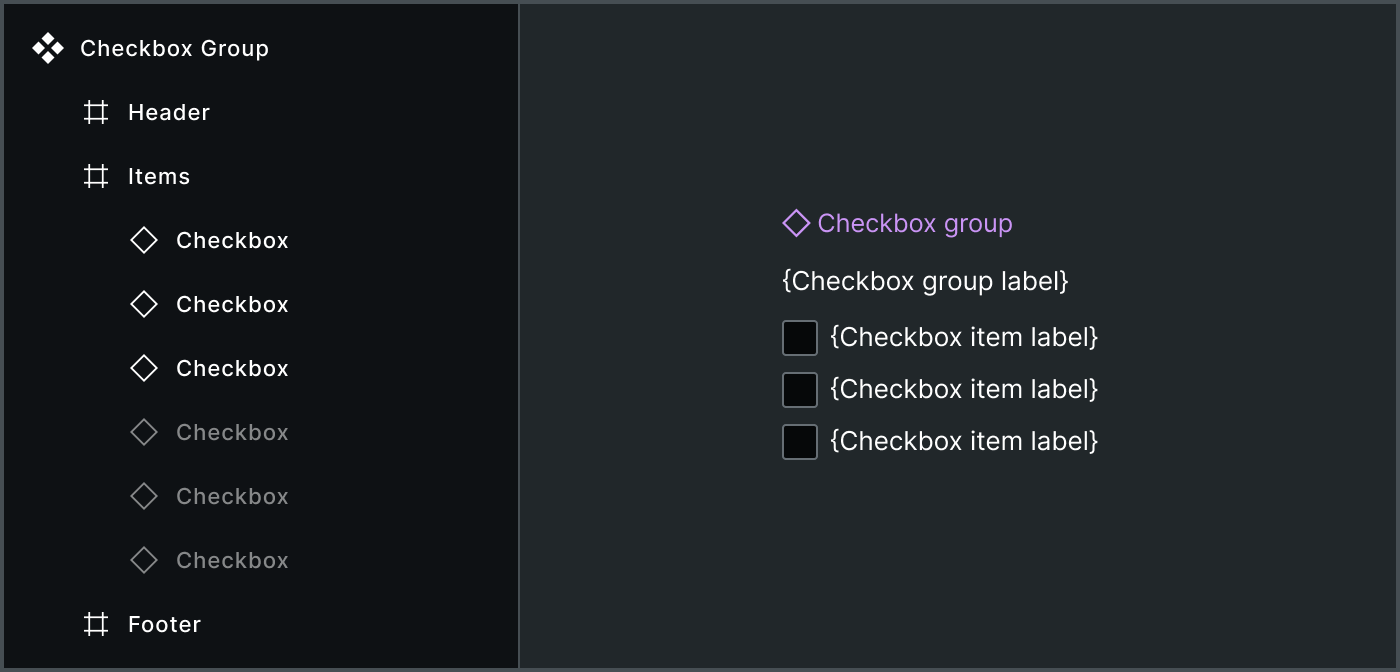This screenshot has height=672, width=1400.
Task: Click the first Checkbox instance diamond icon
Action: (x=143, y=240)
